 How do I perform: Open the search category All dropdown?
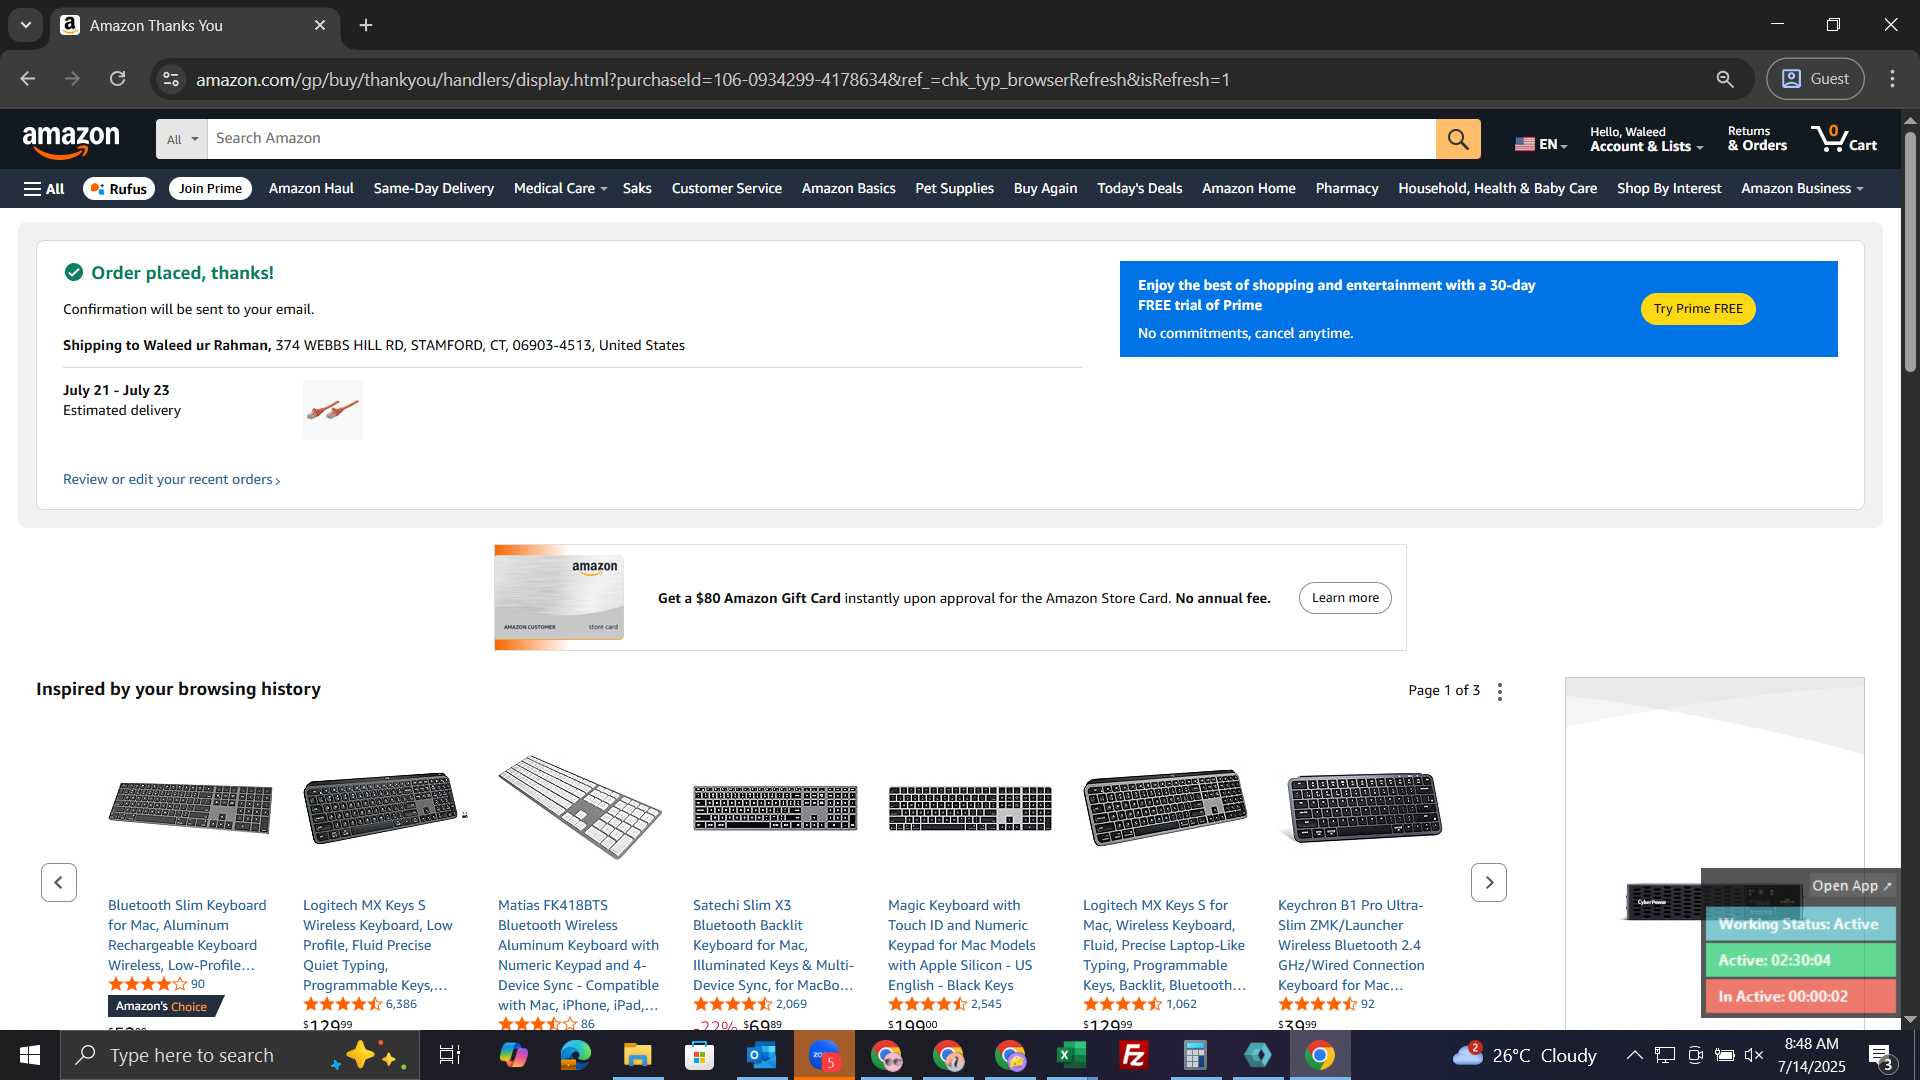tap(182, 139)
